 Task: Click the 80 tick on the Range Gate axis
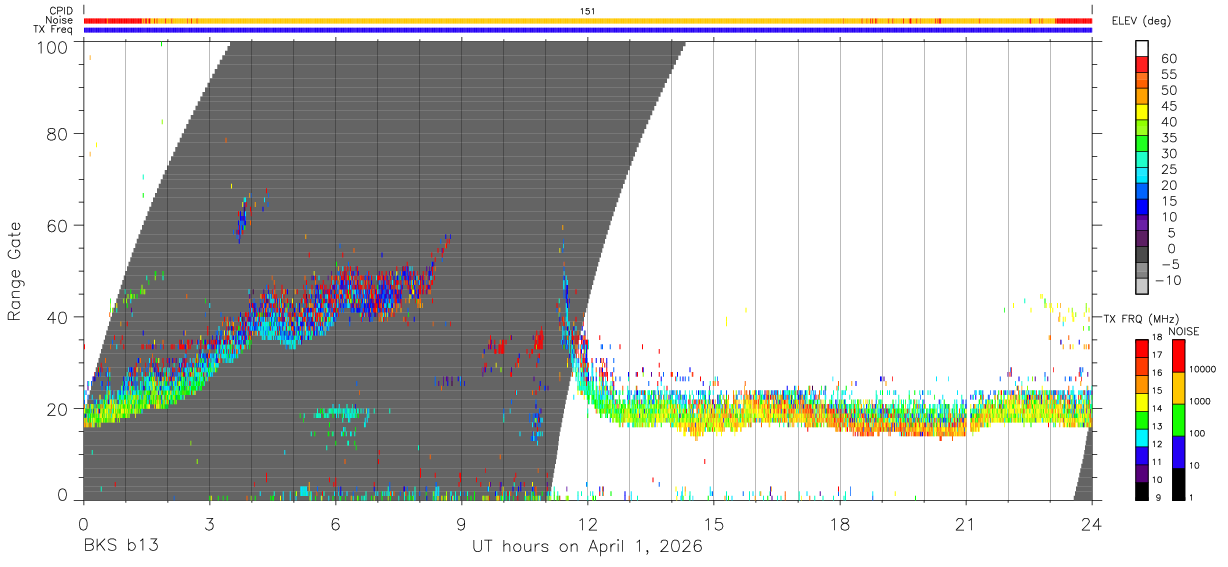coord(58,134)
